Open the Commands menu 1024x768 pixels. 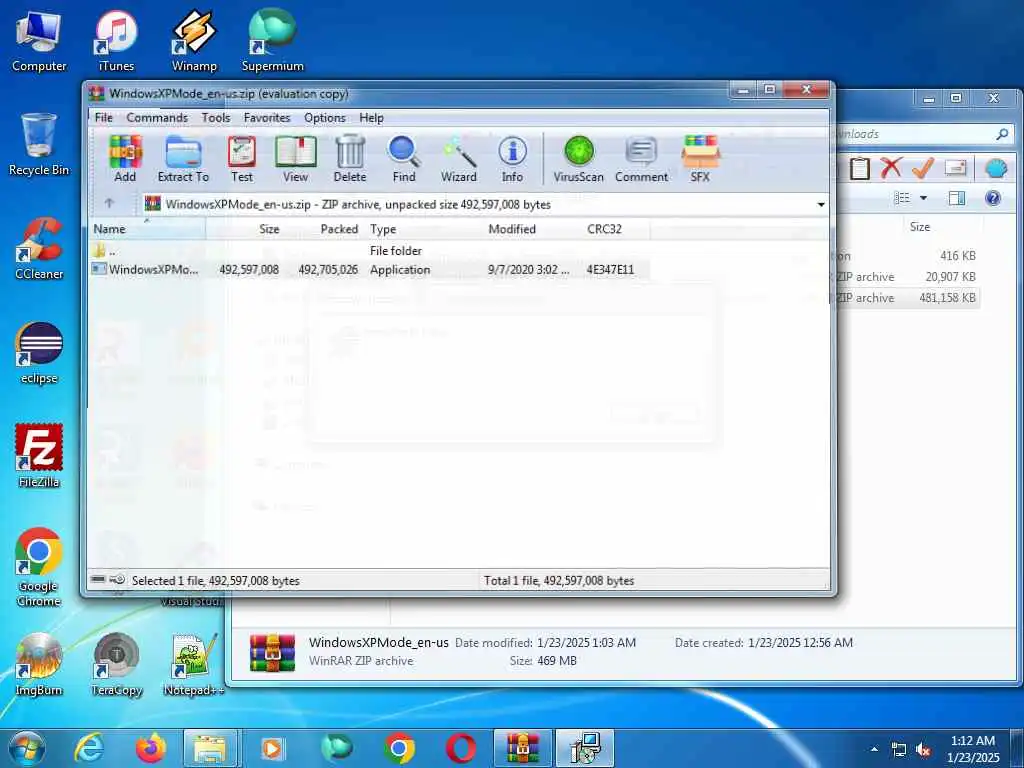[x=157, y=118]
